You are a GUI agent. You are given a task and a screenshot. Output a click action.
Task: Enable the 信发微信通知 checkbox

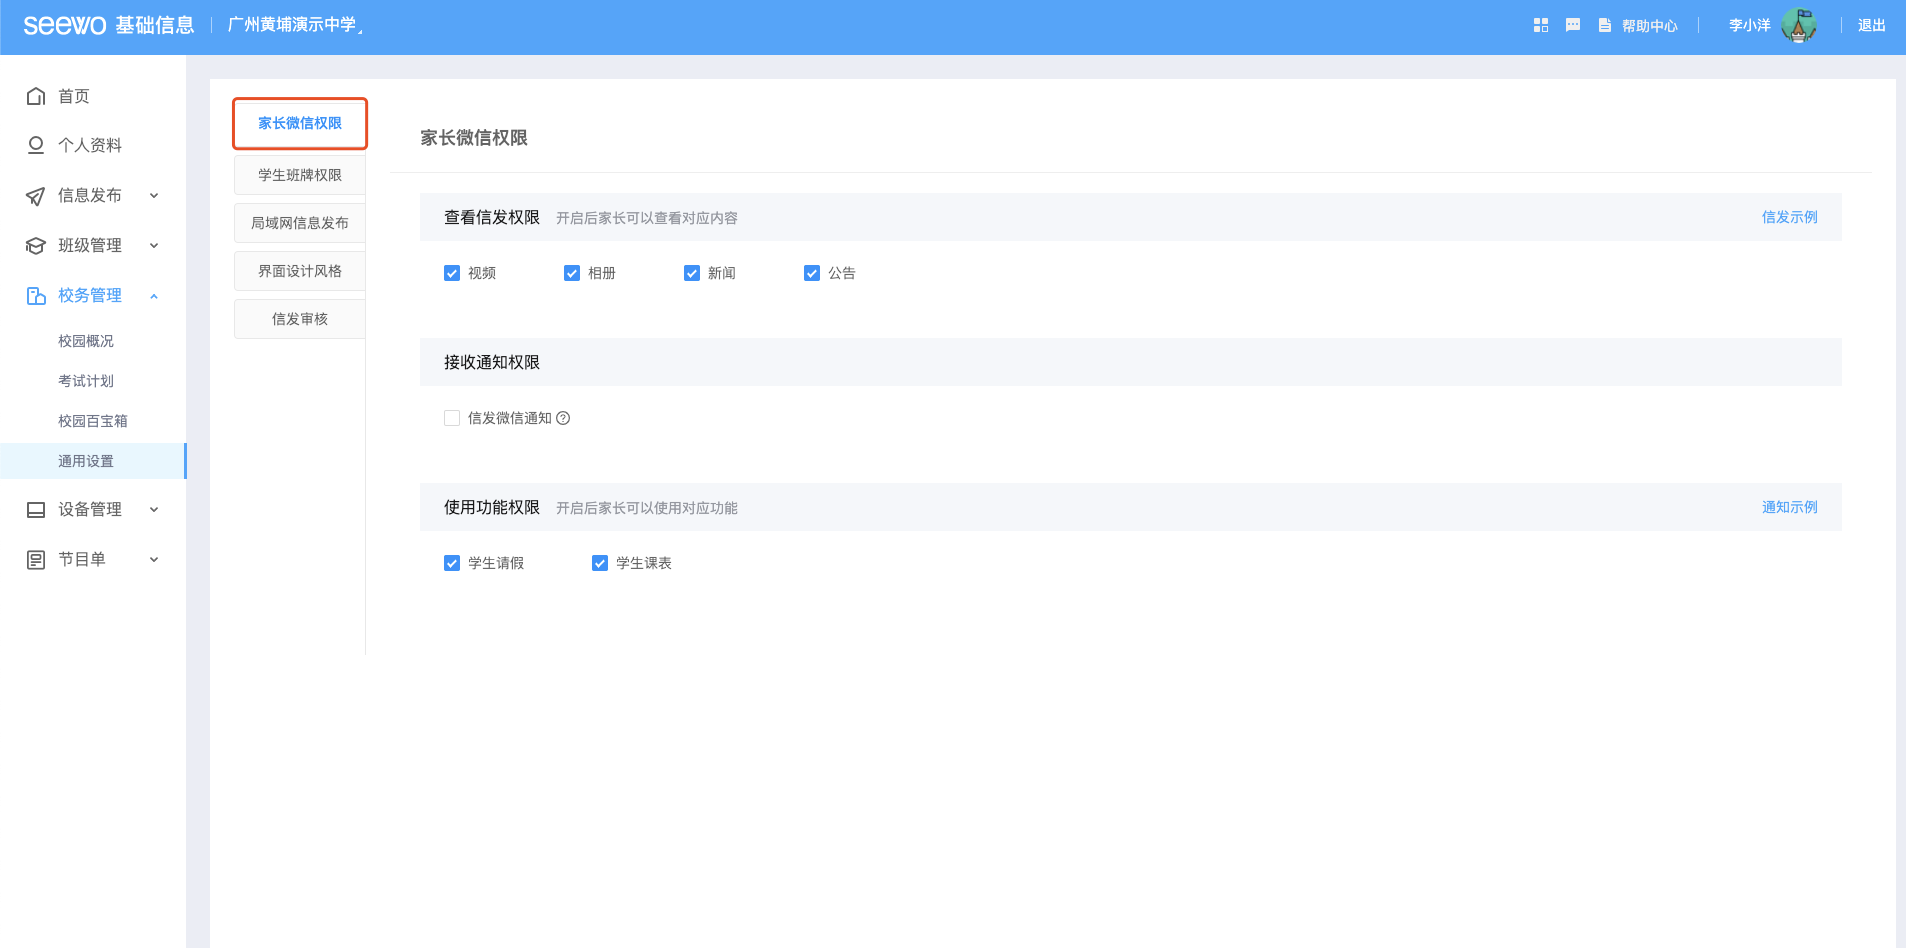click(452, 418)
